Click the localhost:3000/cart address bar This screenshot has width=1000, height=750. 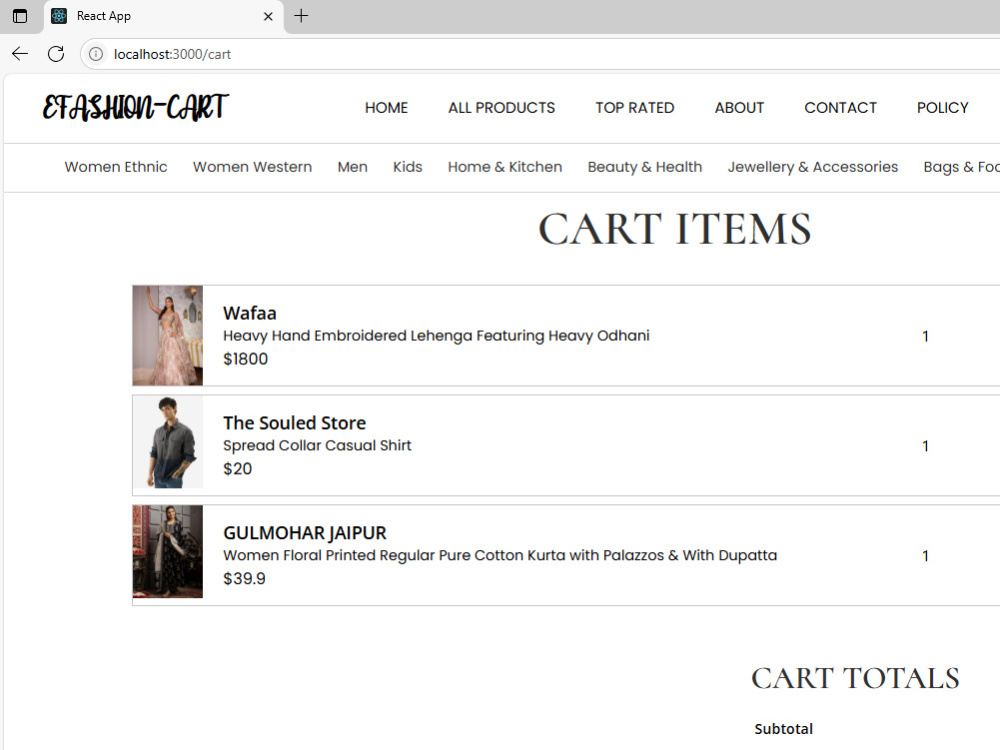(540, 54)
